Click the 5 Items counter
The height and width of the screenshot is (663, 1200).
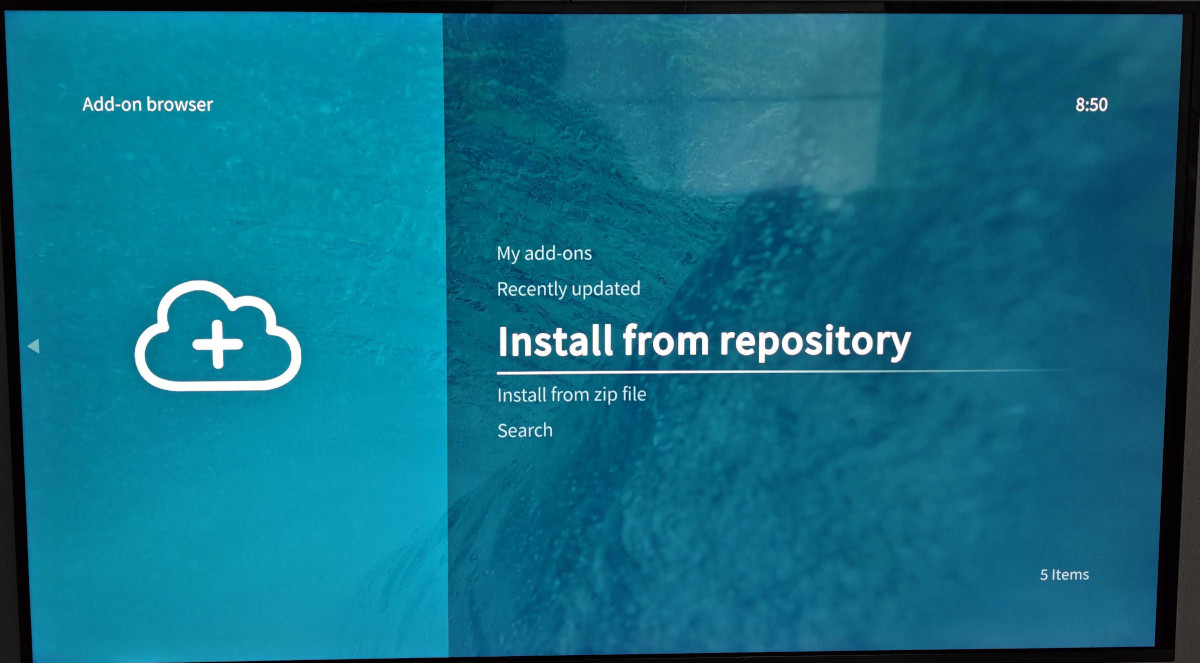1064,575
